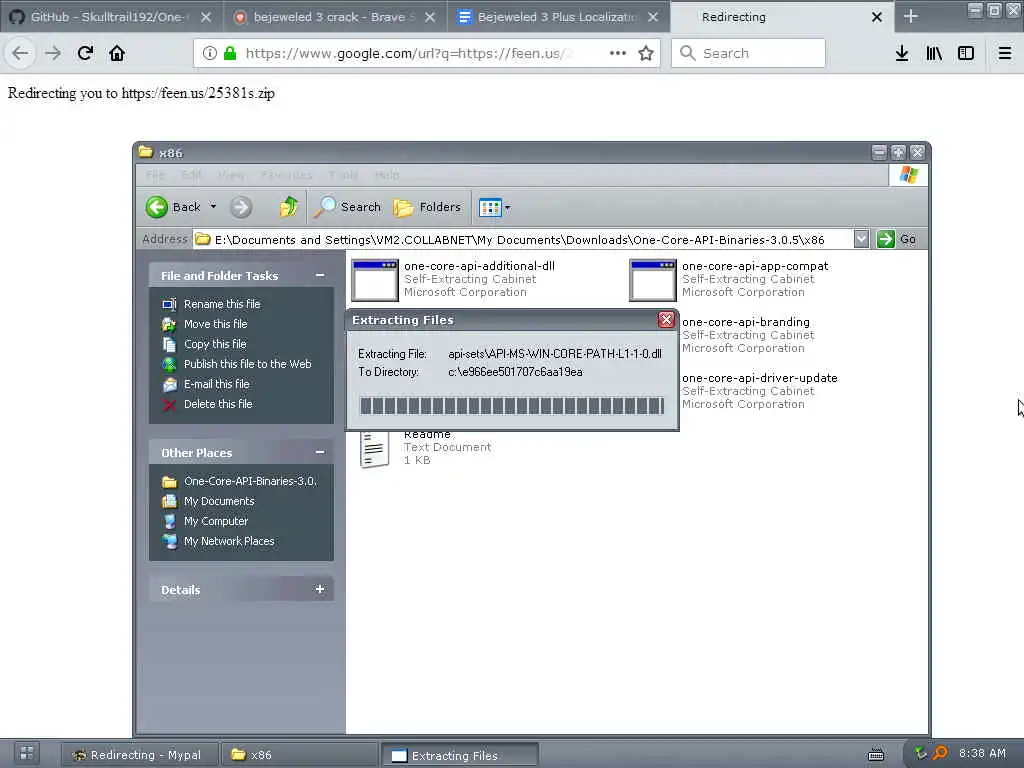The image size is (1024, 768).
Task: Select one-core-api-app-compat file icon
Action: pyautogui.click(x=652, y=280)
